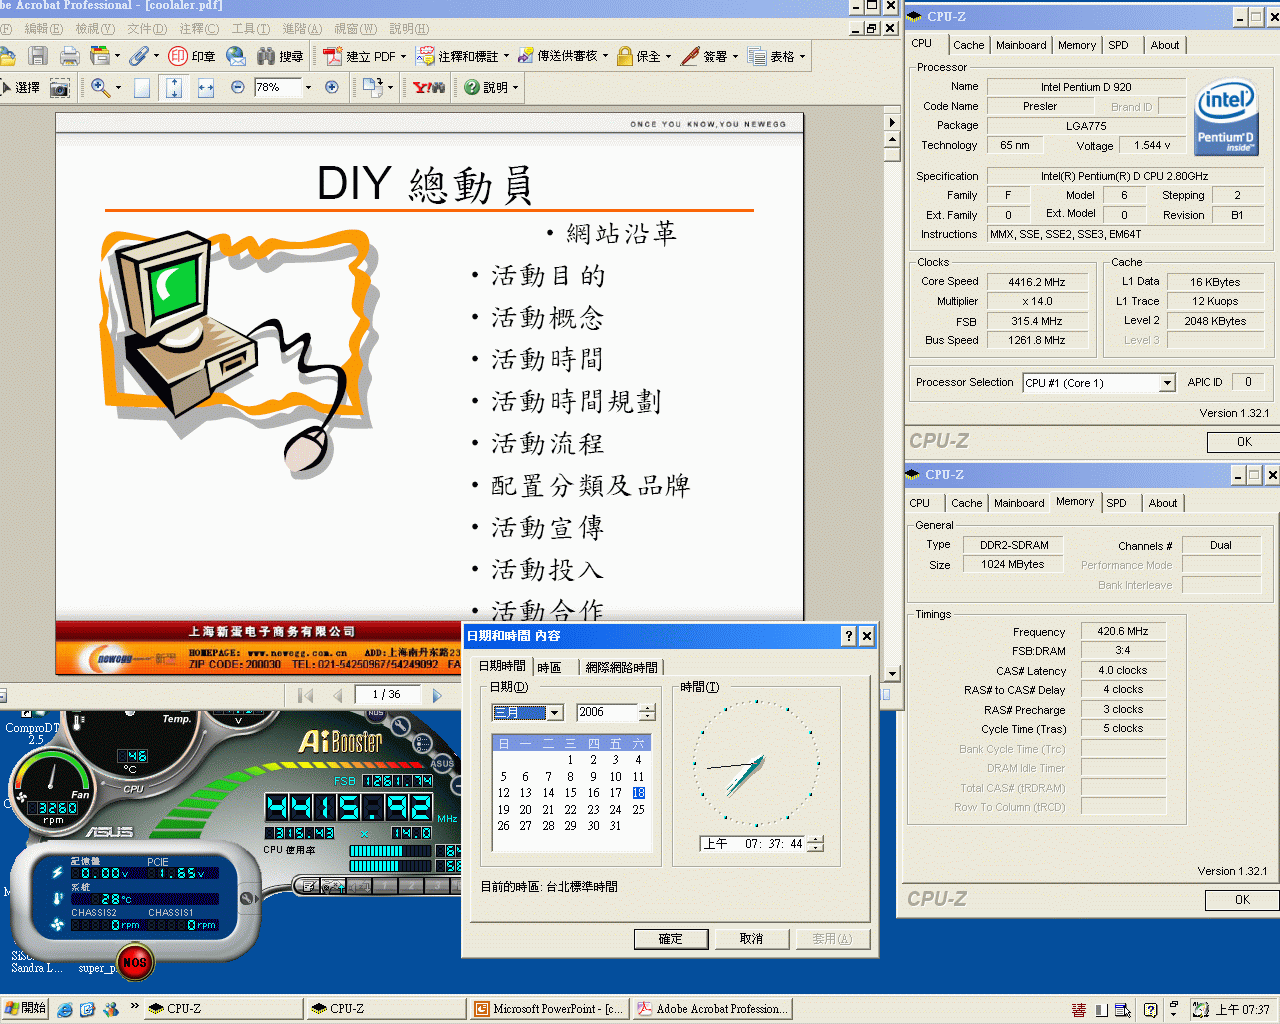This screenshot has height=1024, width=1280.
Task: Switch to the 時區 tab in date dialog
Action: click(x=549, y=668)
